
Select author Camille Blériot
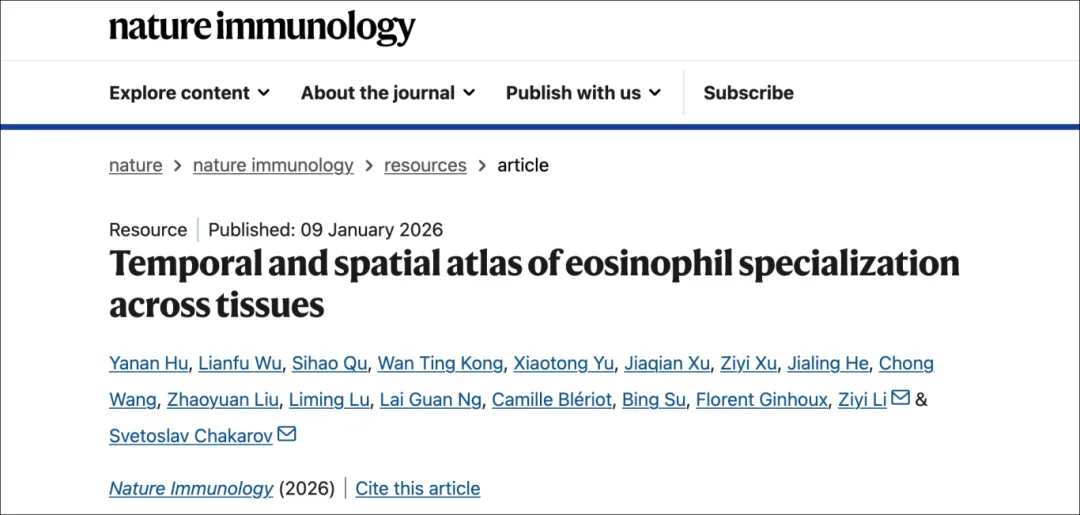[551, 400]
